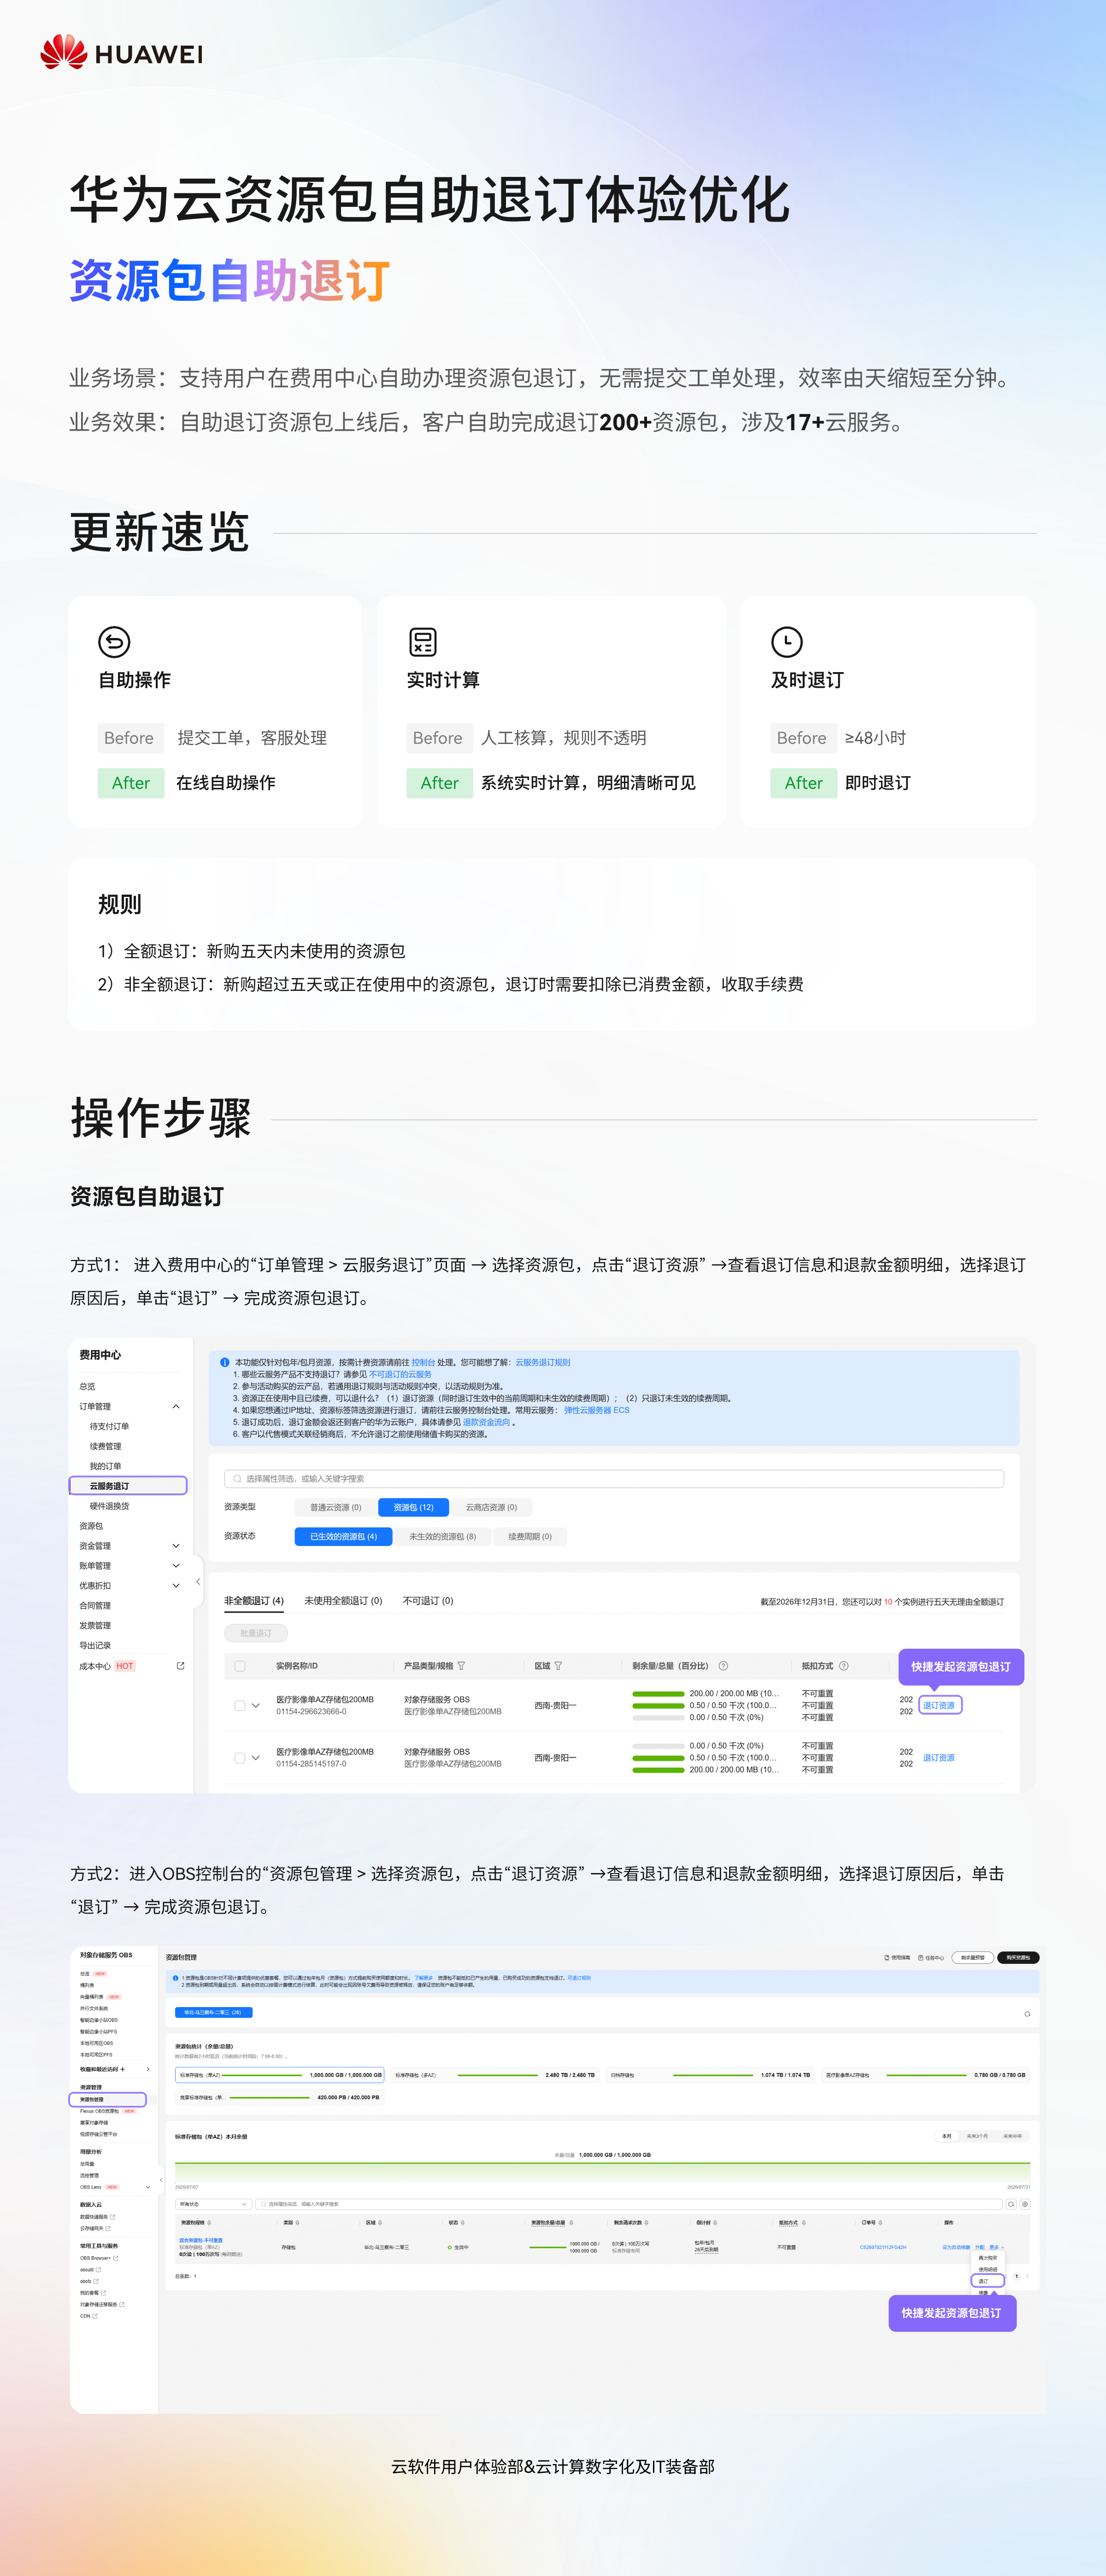Tick checkbox for instance 01154-285145197-0
This screenshot has width=1106, height=2576.
(x=240, y=1758)
